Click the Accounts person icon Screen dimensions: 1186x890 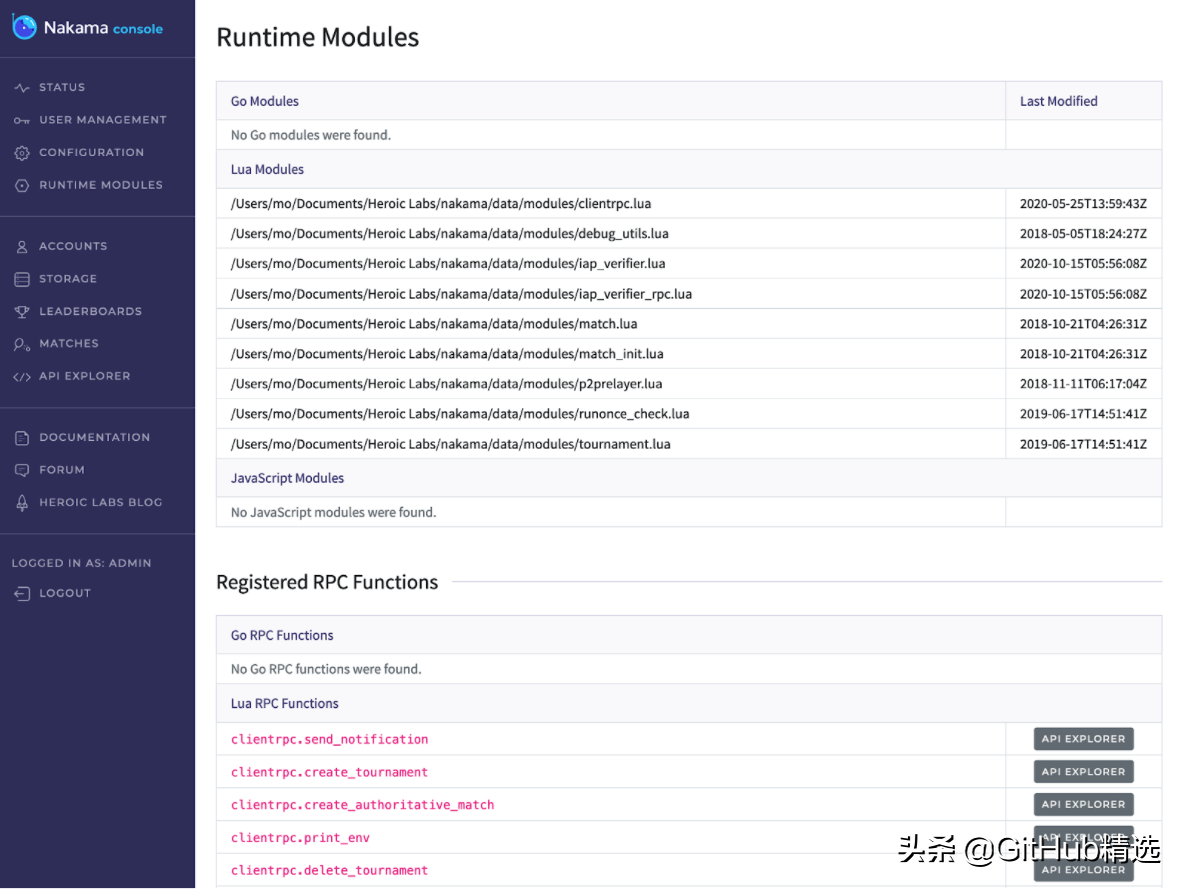(x=22, y=247)
